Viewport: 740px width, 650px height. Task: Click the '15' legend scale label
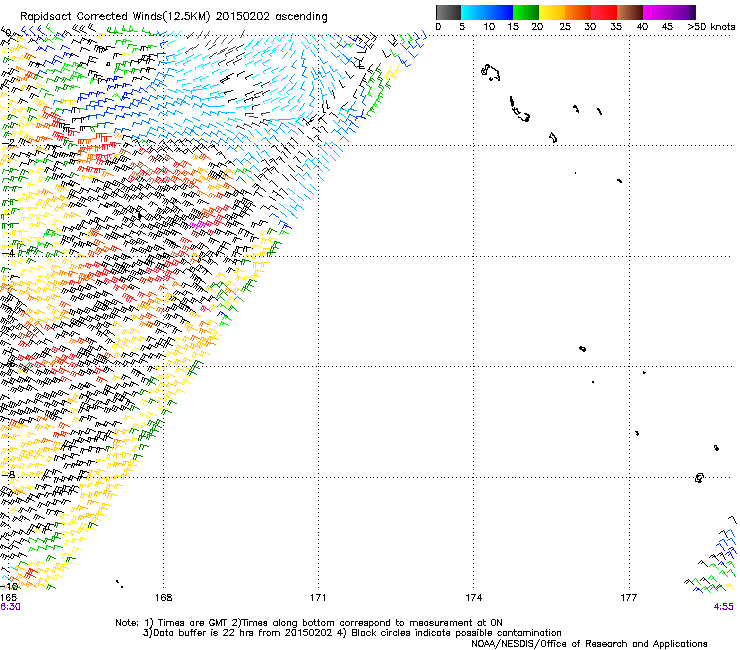pyautogui.click(x=513, y=26)
